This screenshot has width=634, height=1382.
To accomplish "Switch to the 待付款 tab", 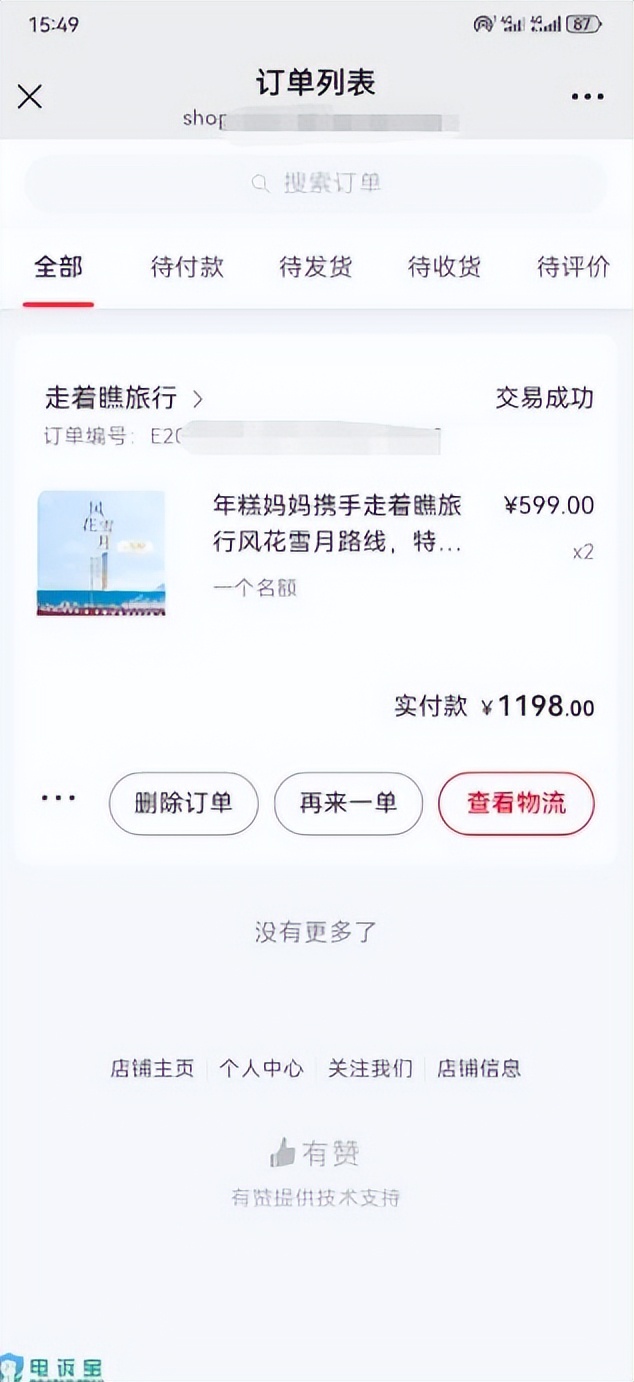I will (x=187, y=267).
